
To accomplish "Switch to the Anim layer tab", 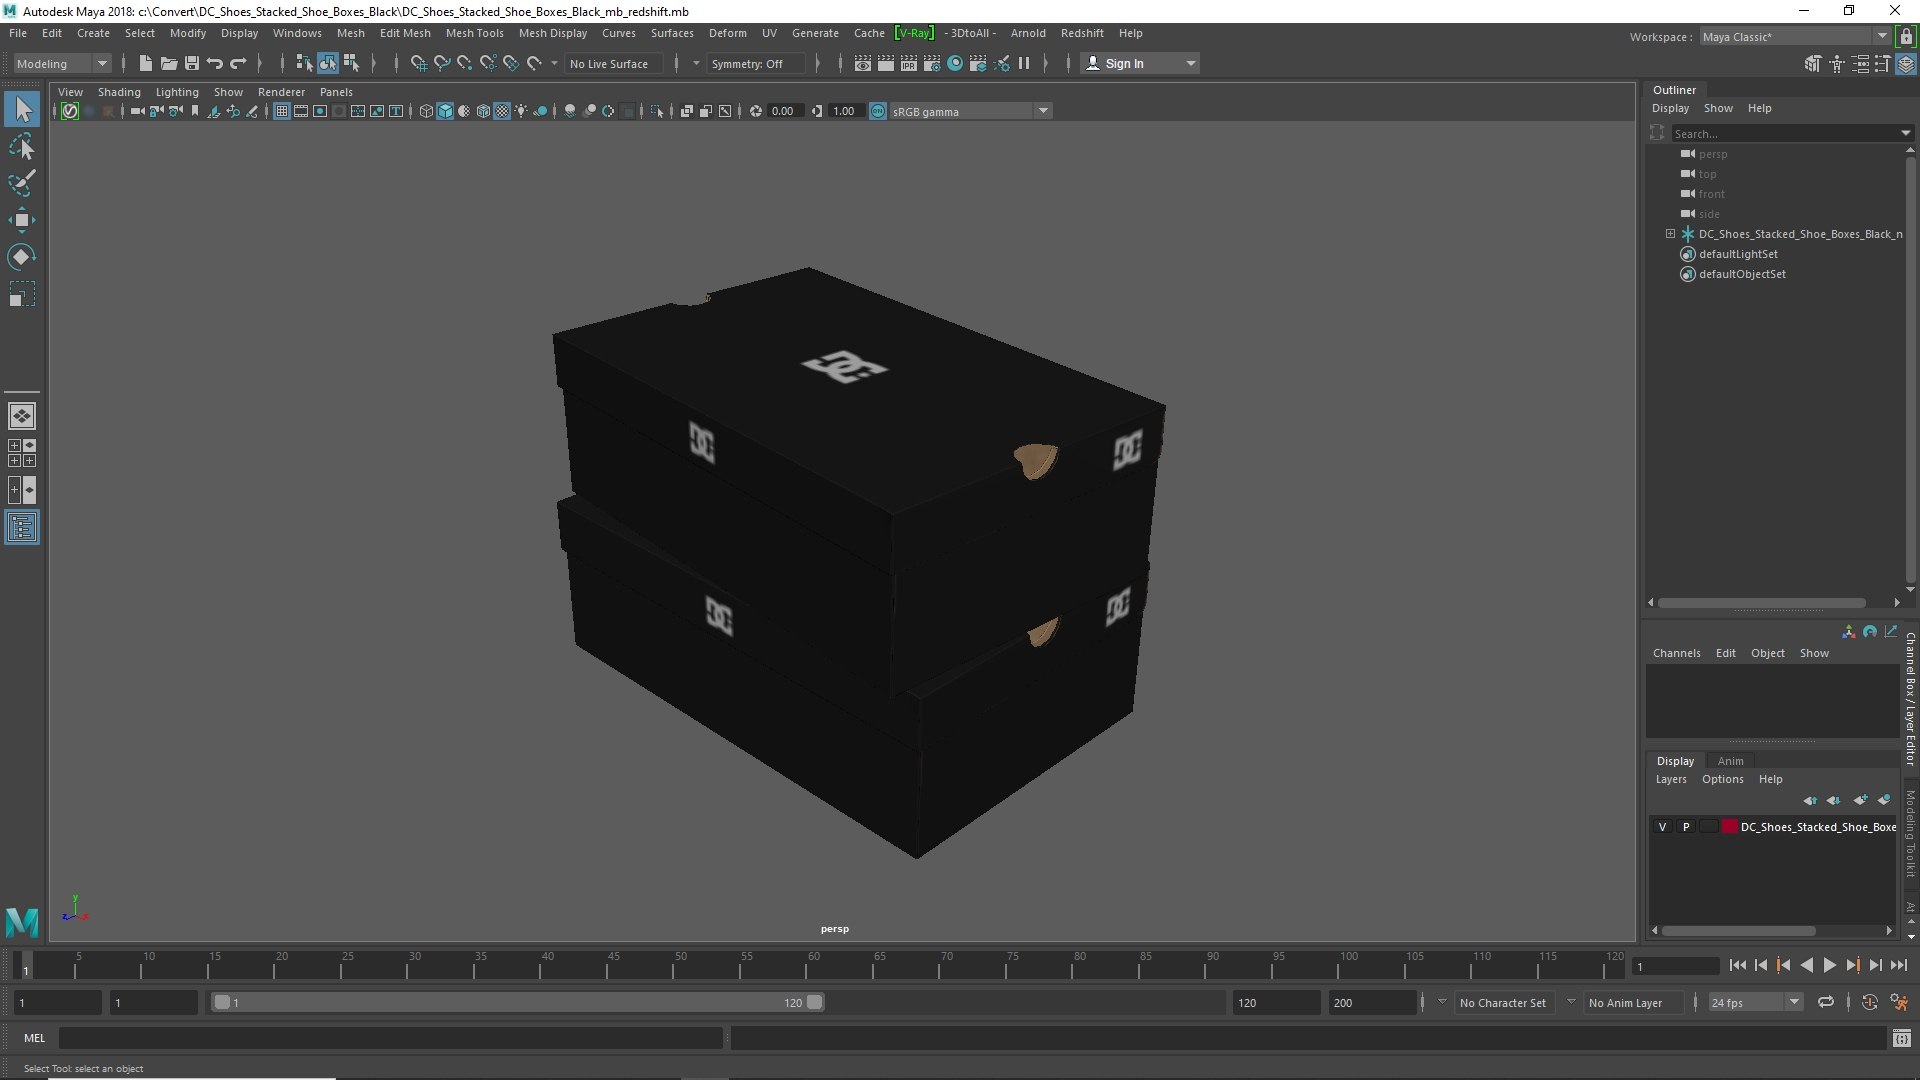I will (1730, 761).
